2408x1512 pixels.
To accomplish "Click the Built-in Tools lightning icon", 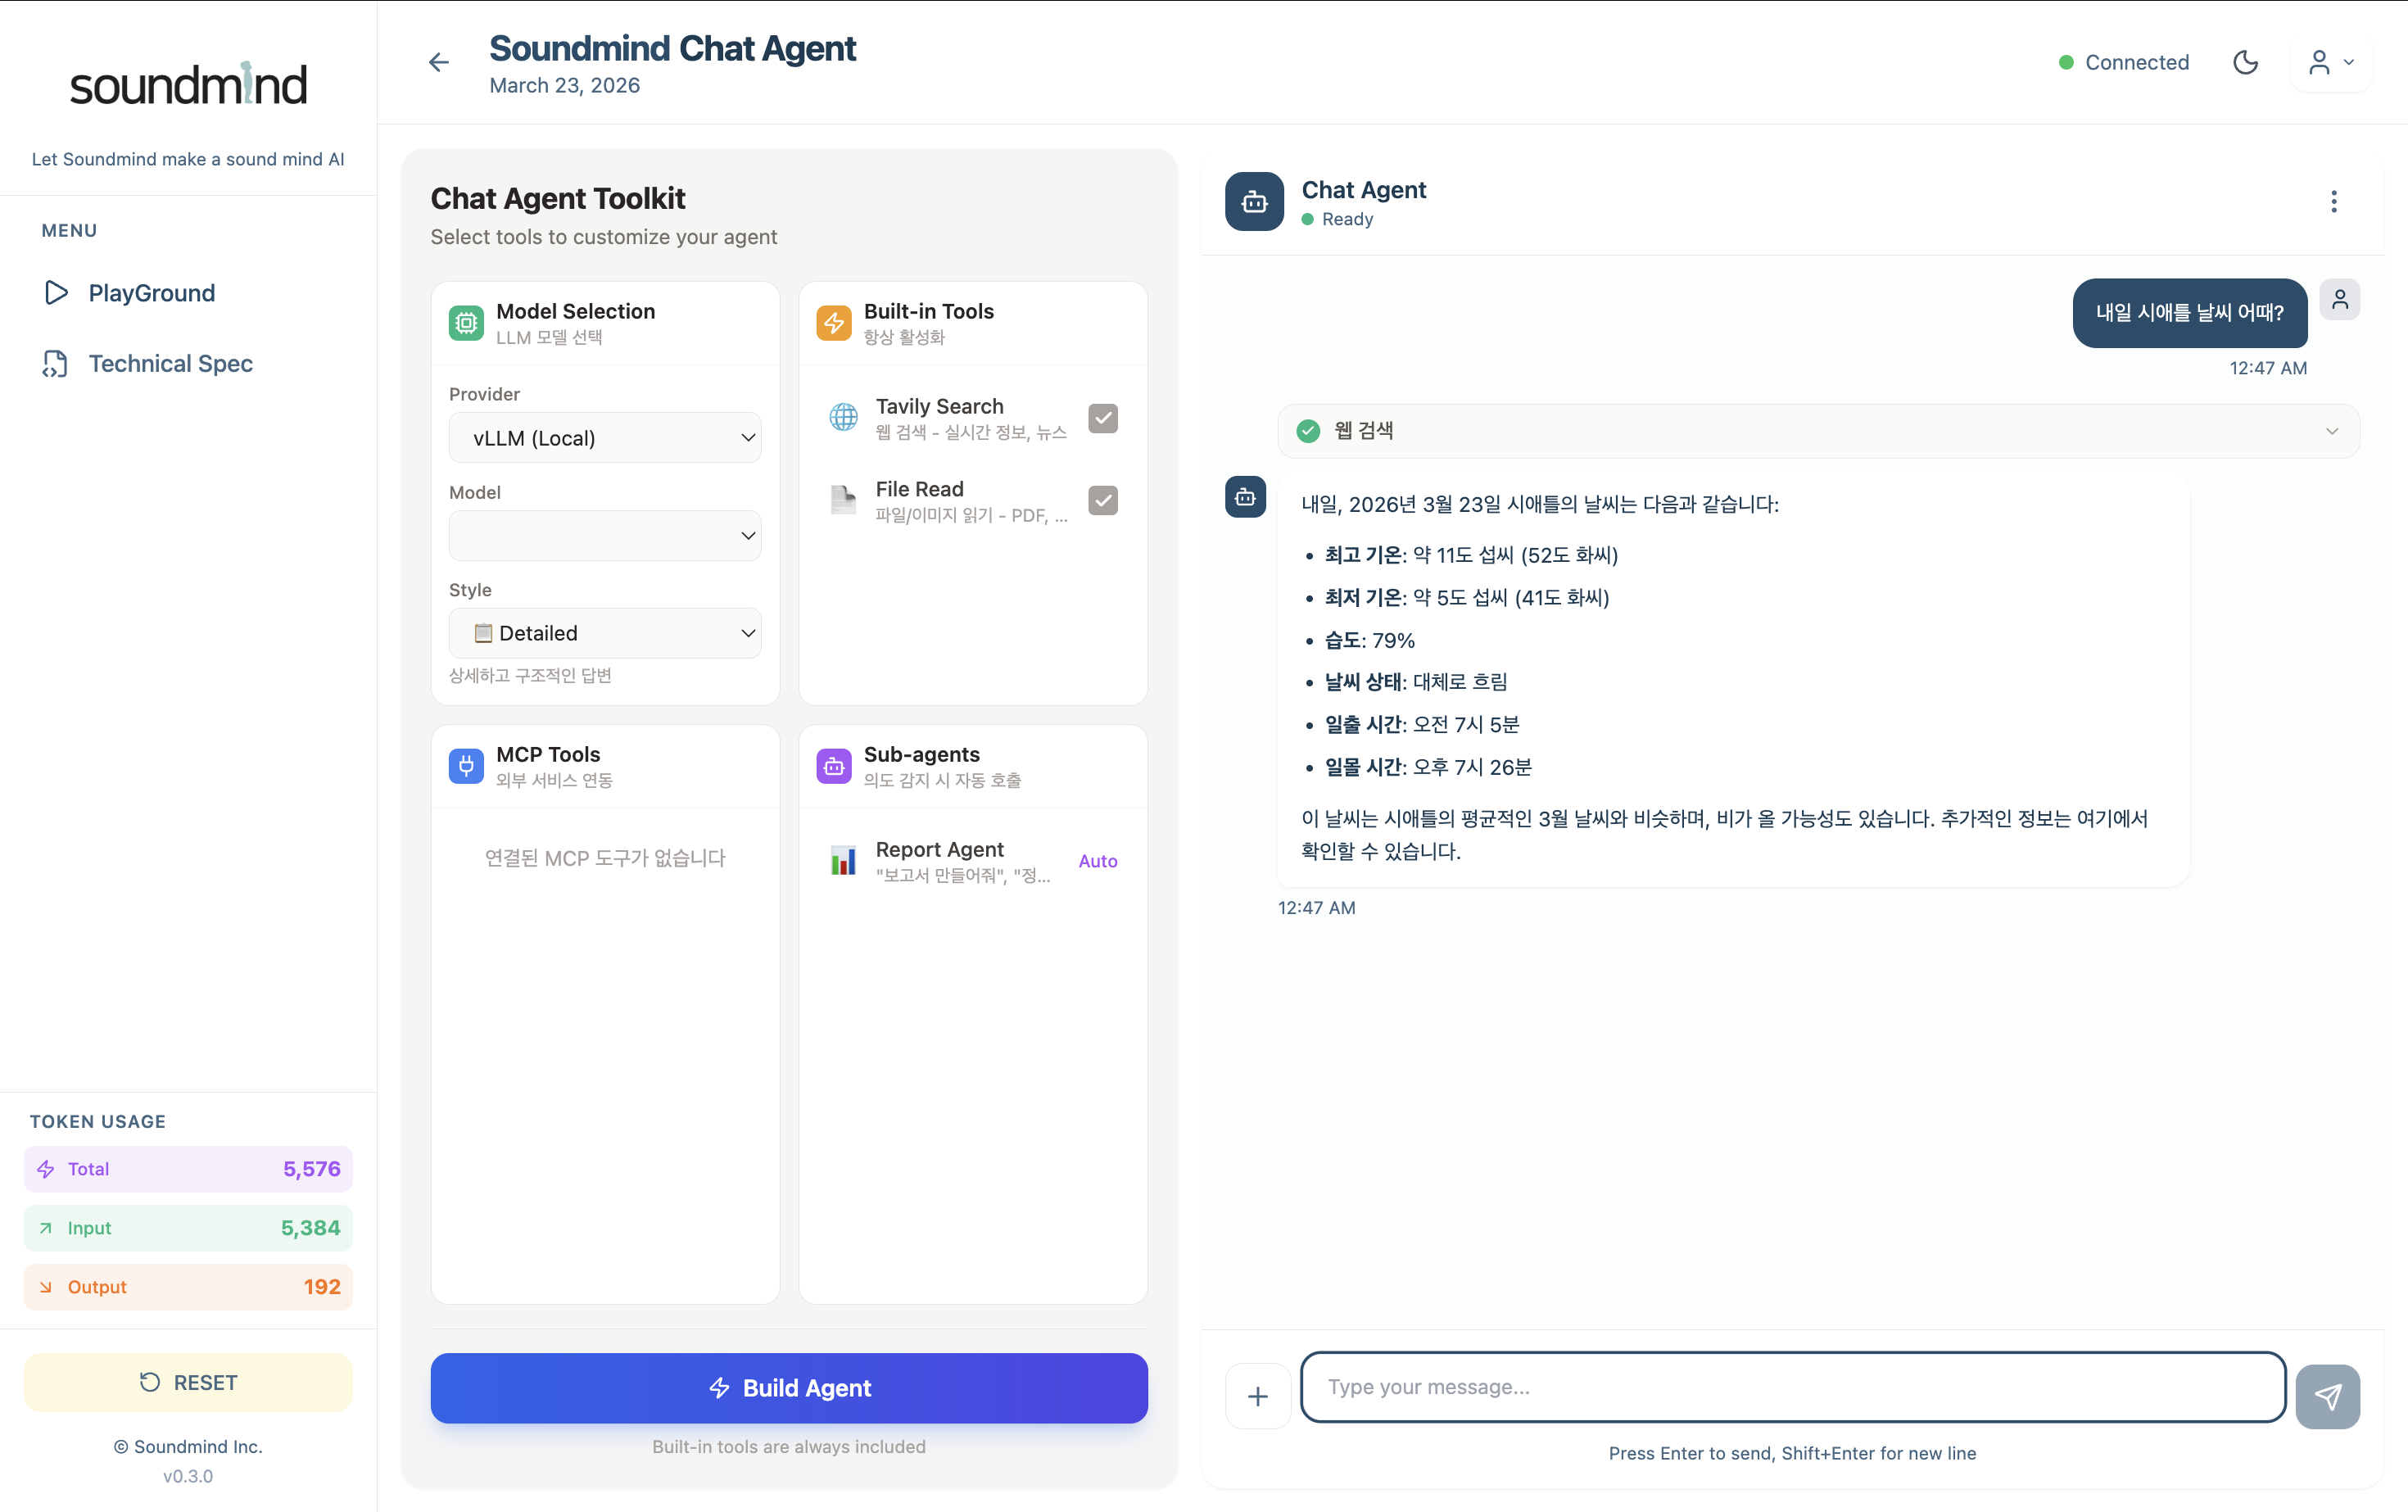I will (x=834, y=323).
